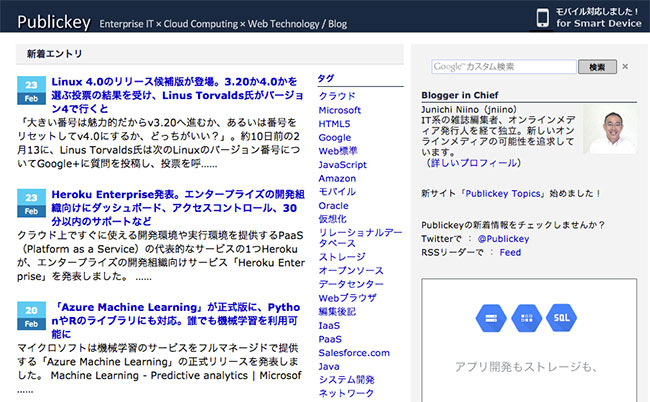Select the クラウド tag
The height and width of the screenshot is (402, 650).
(337, 96)
